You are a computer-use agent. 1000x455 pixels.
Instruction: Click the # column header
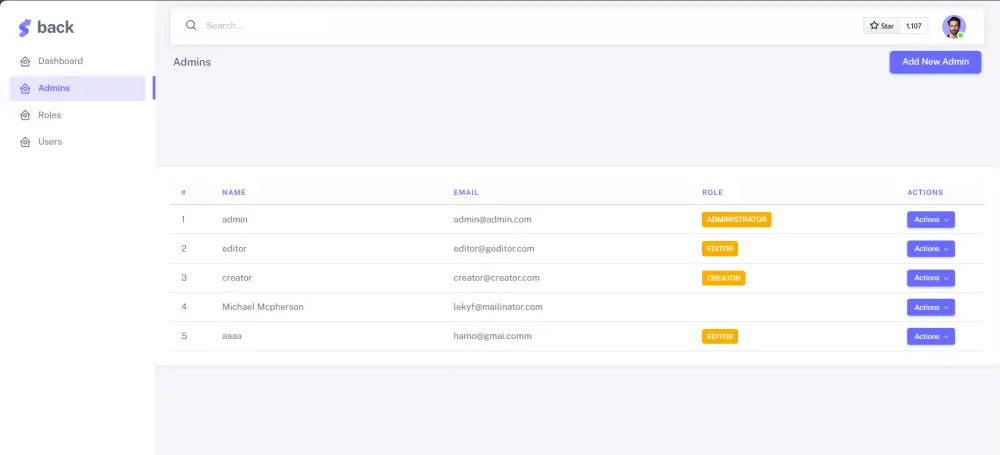pyautogui.click(x=184, y=192)
